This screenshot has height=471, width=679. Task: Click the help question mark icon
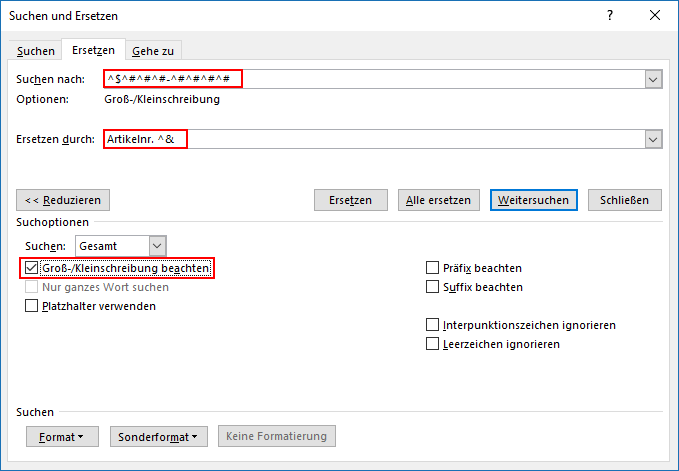pyautogui.click(x=610, y=16)
